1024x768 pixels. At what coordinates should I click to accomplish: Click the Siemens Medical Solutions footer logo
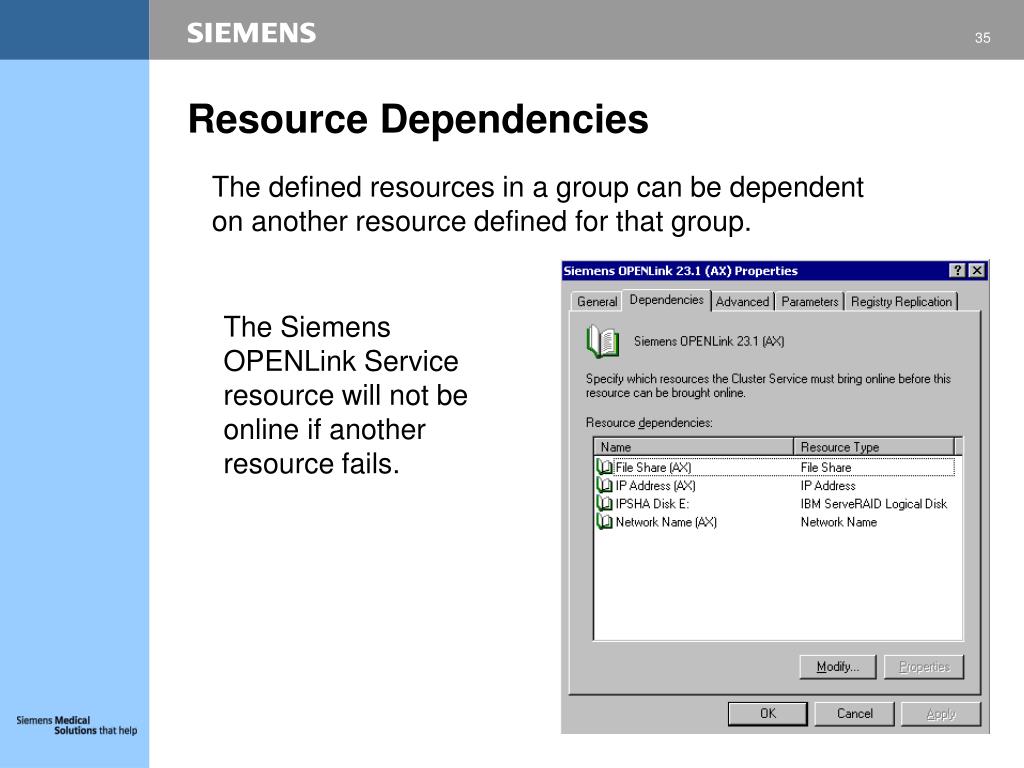click(76, 725)
